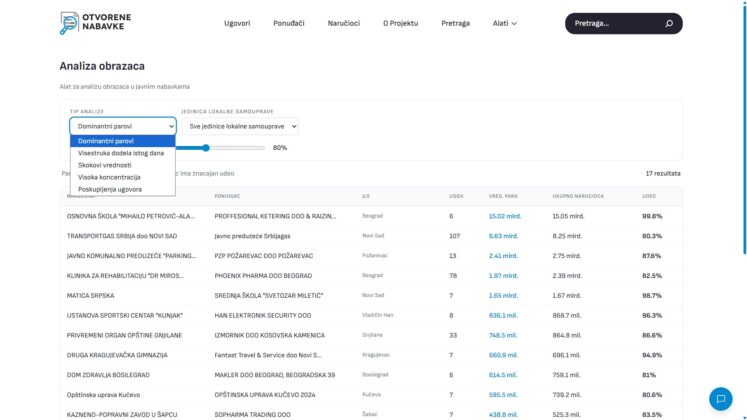Click the magnifier icon in search box

click(669, 23)
